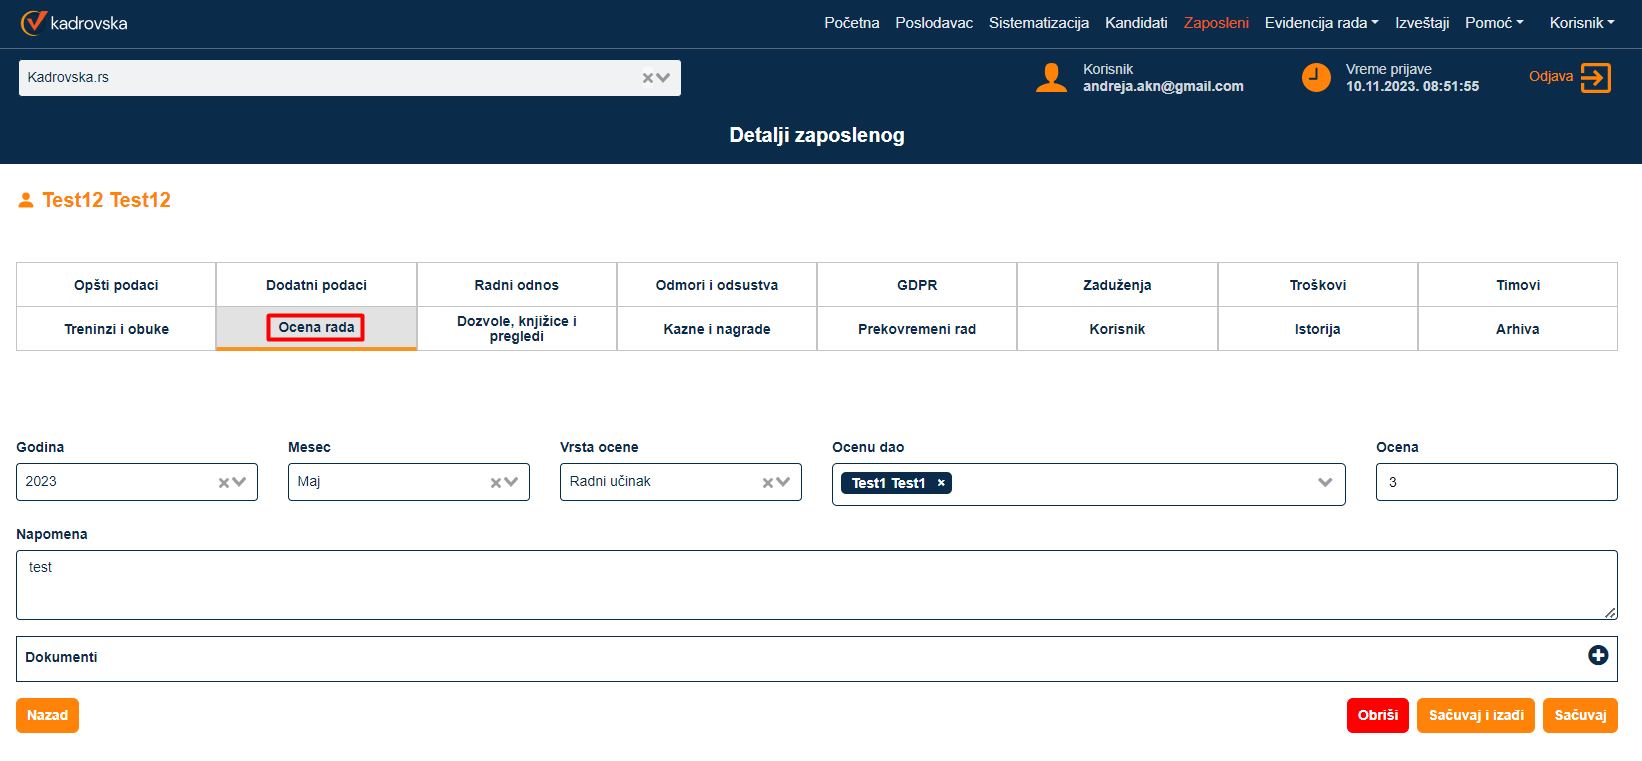
Task: Click the kadrovska logo icon
Action: [33, 22]
